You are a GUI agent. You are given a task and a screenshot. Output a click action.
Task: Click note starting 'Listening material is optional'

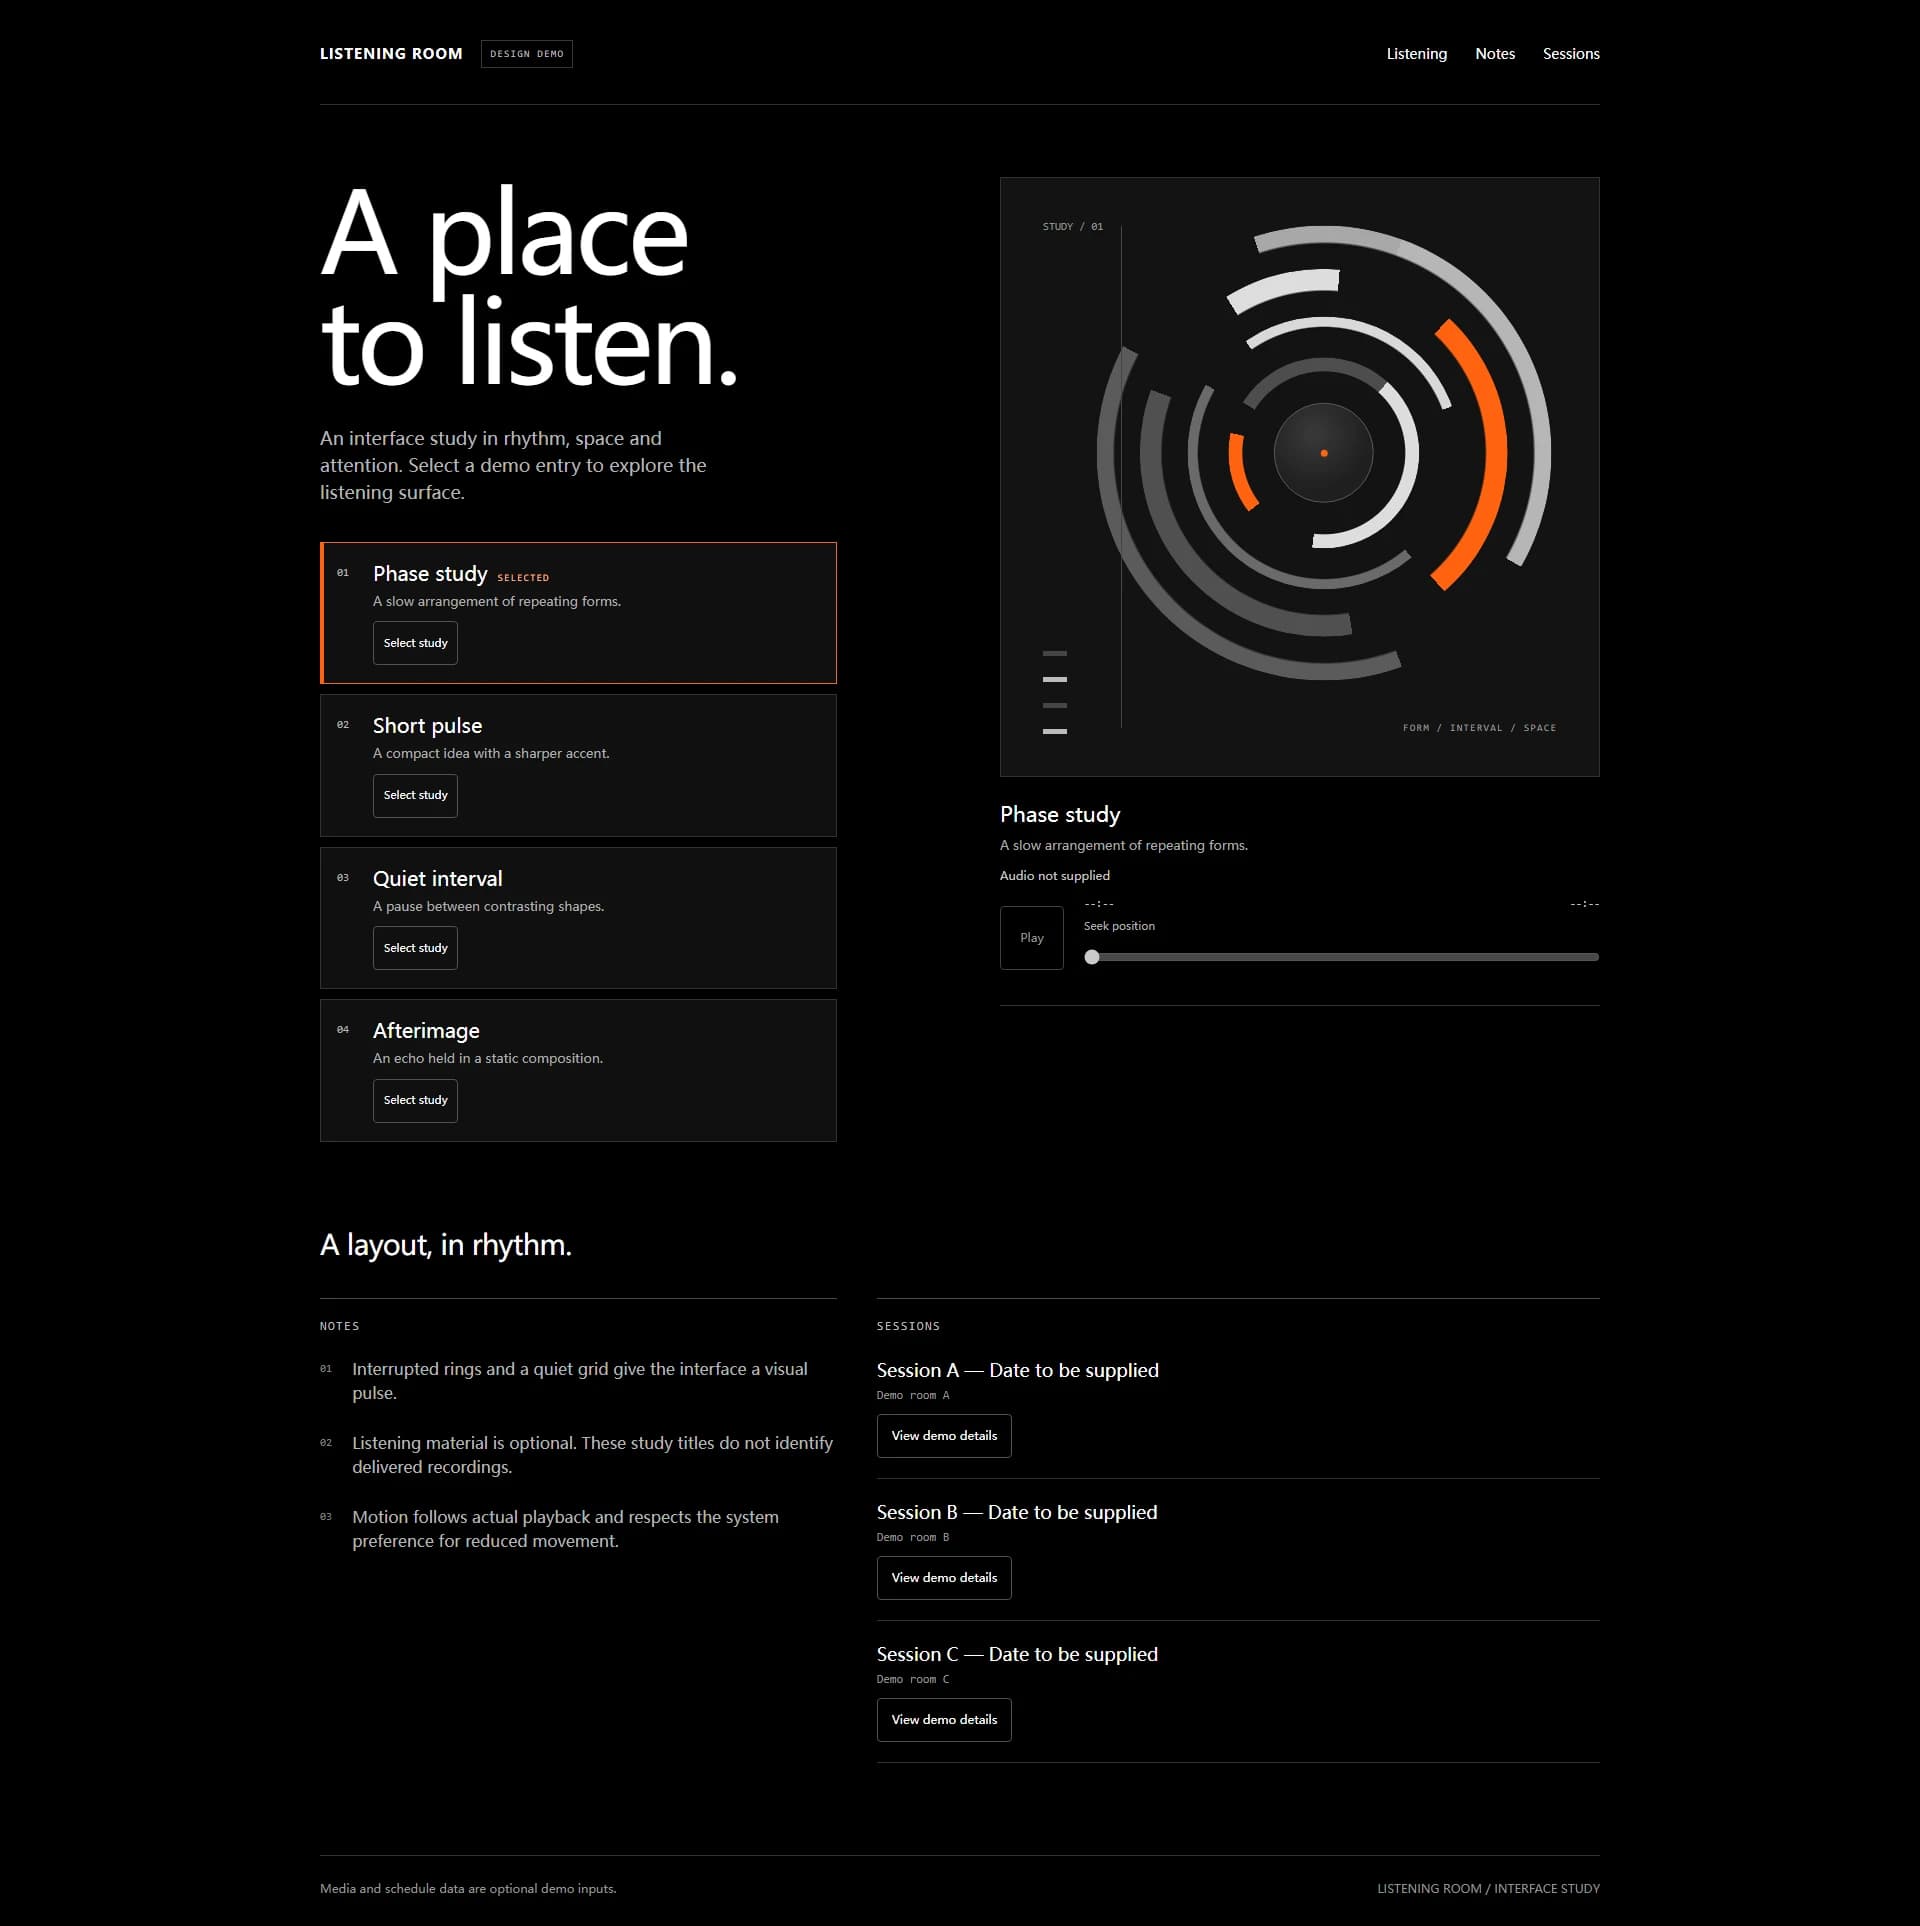tap(592, 1455)
